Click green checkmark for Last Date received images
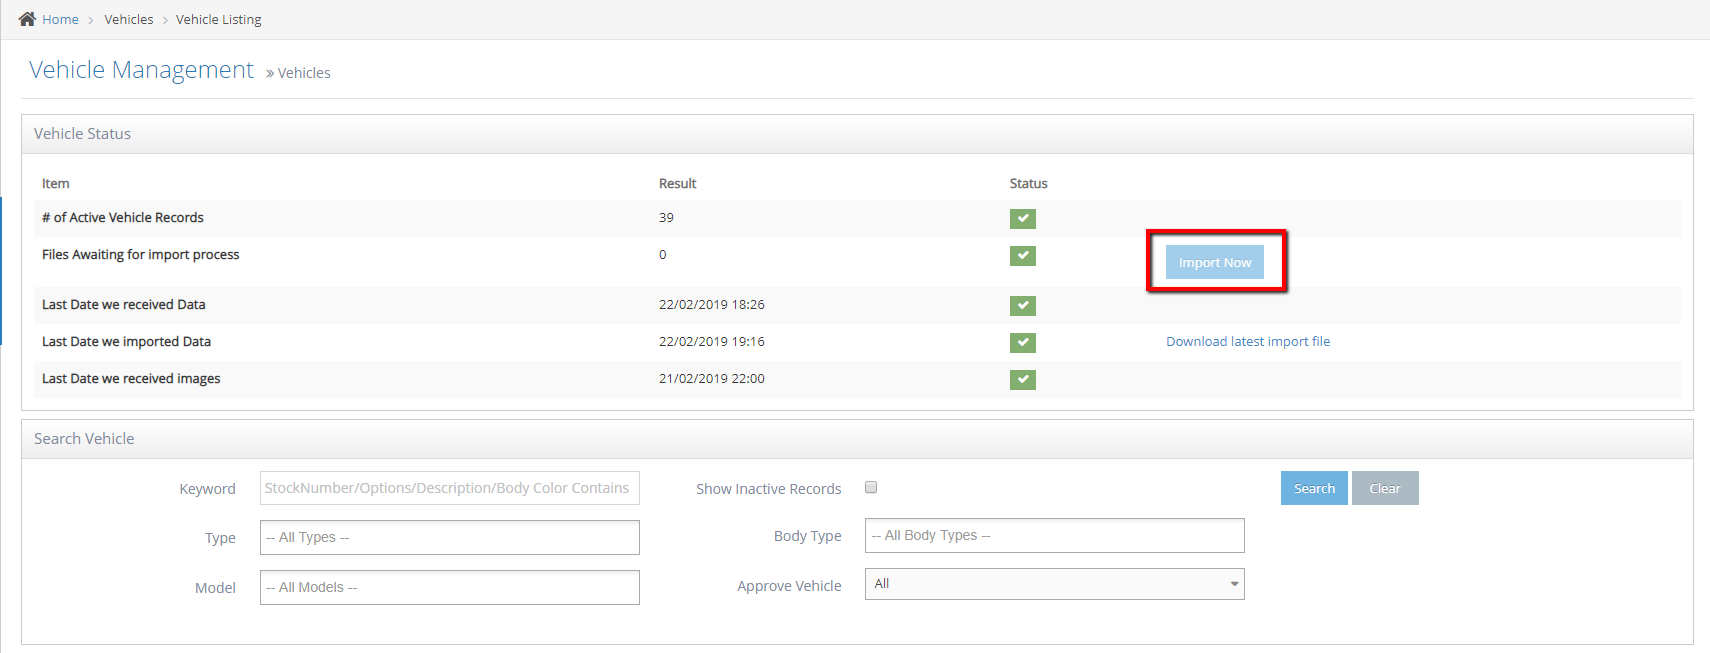The width and height of the screenshot is (1710, 653). click(x=1022, y=379)
